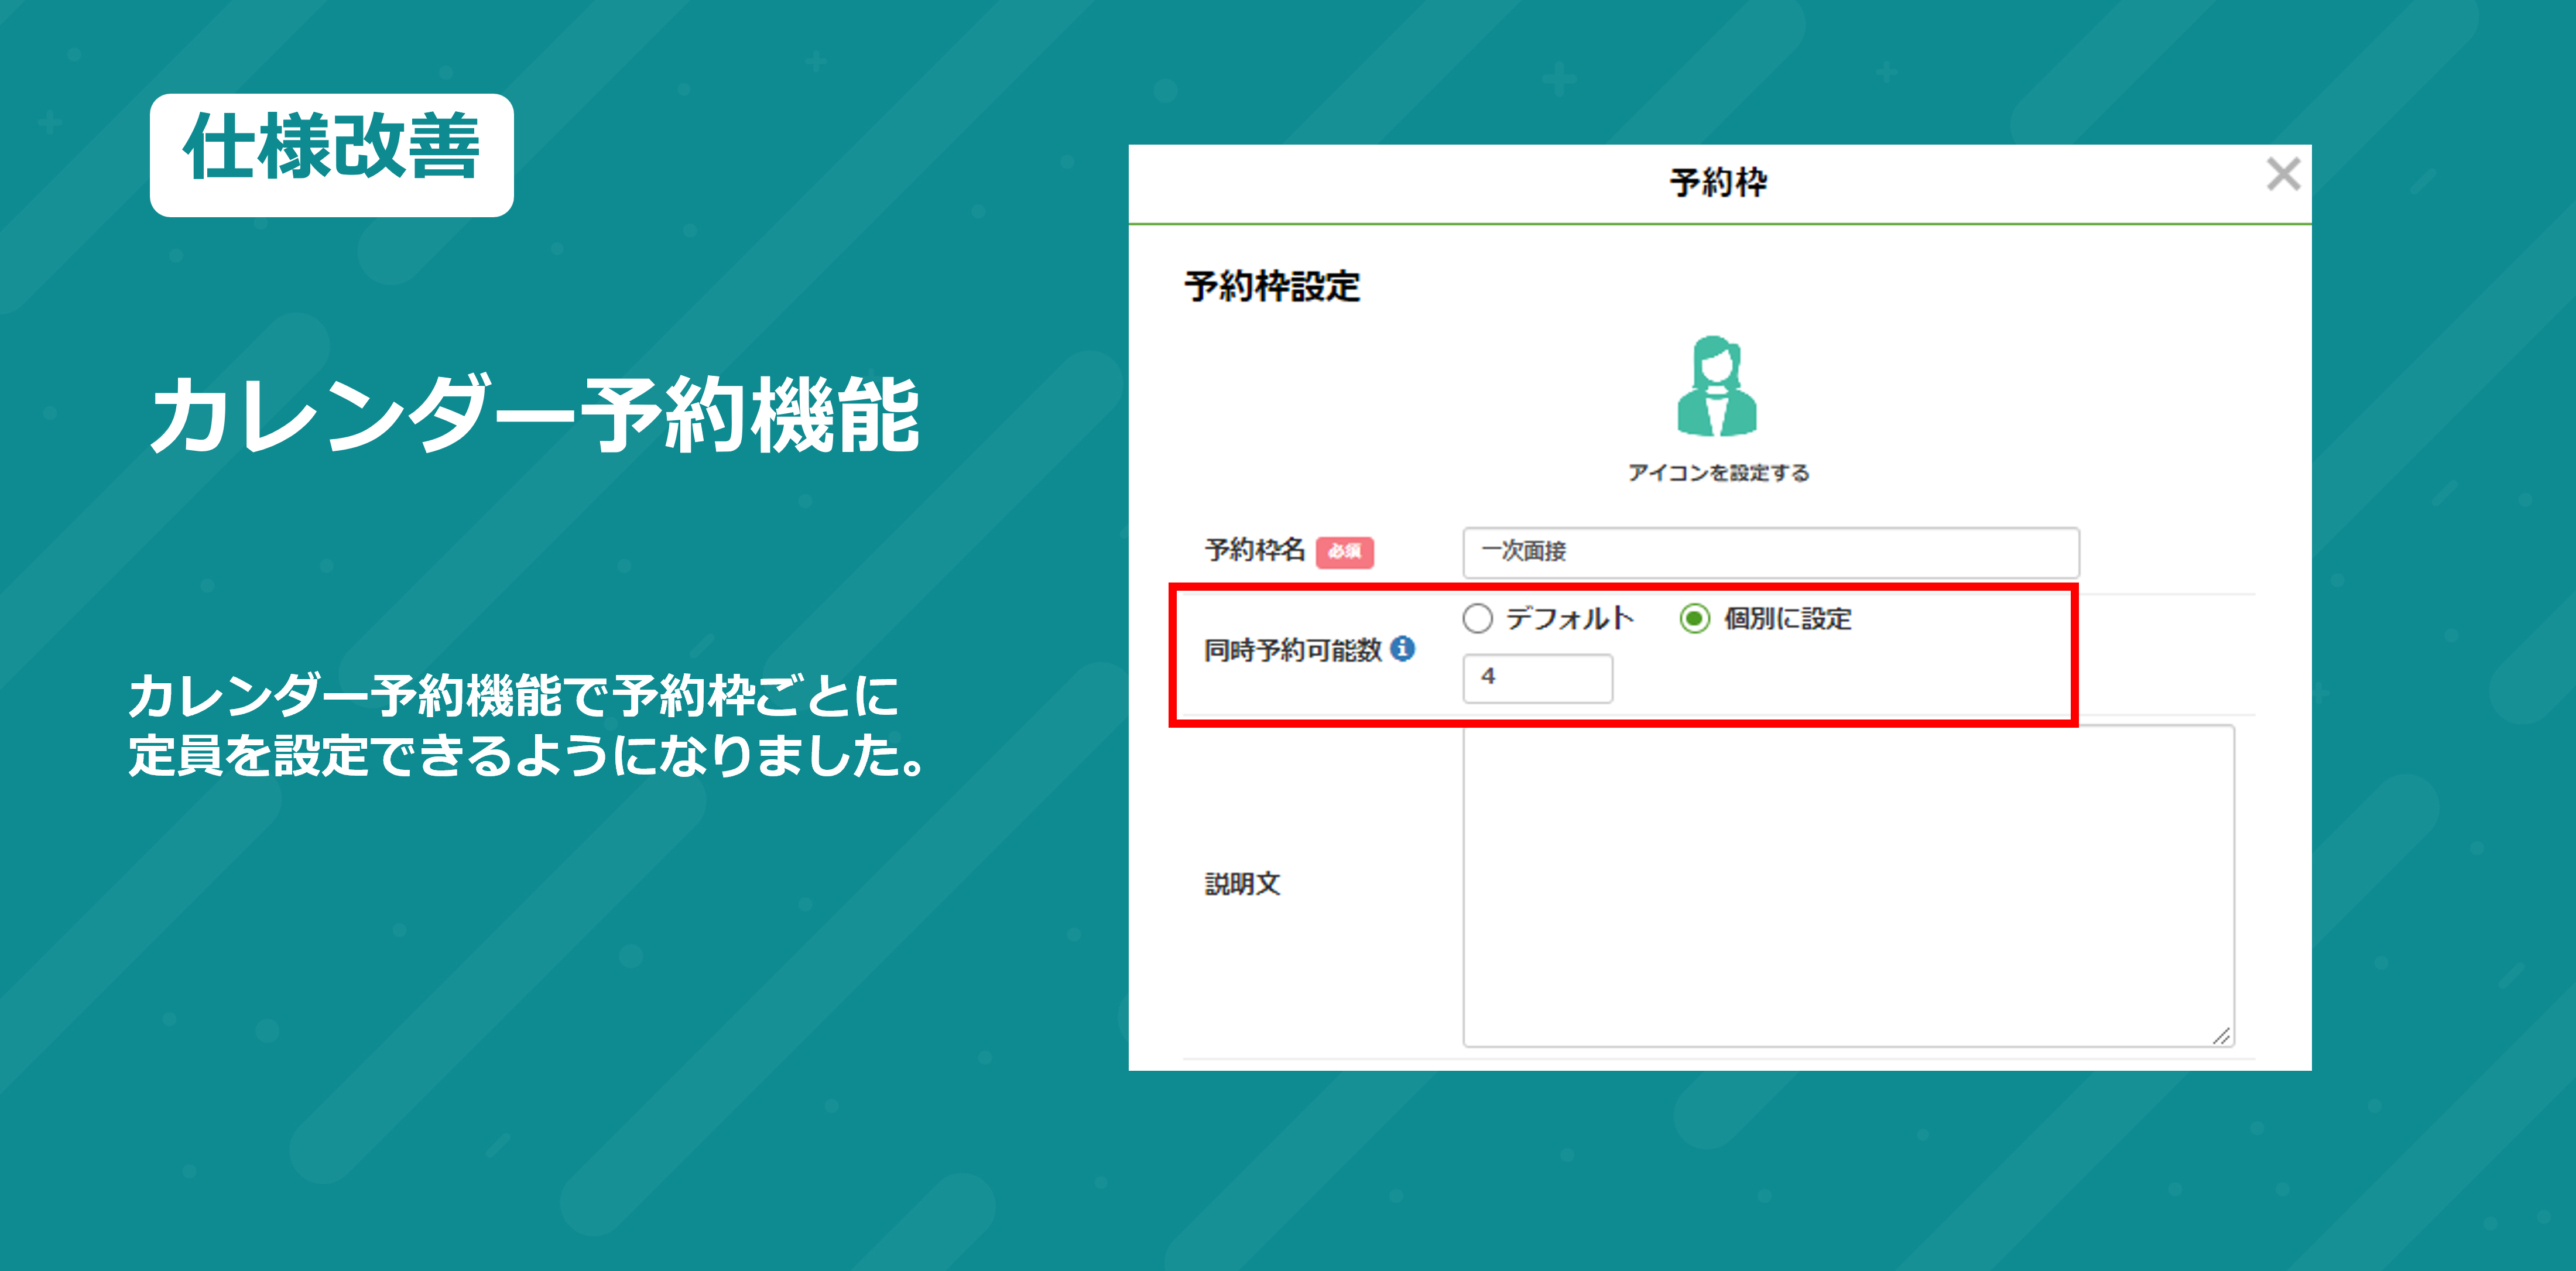This screenshot has height=1271, width=2576.
Task: Click the green person avatar icon
Action: tap(1717, 387)
